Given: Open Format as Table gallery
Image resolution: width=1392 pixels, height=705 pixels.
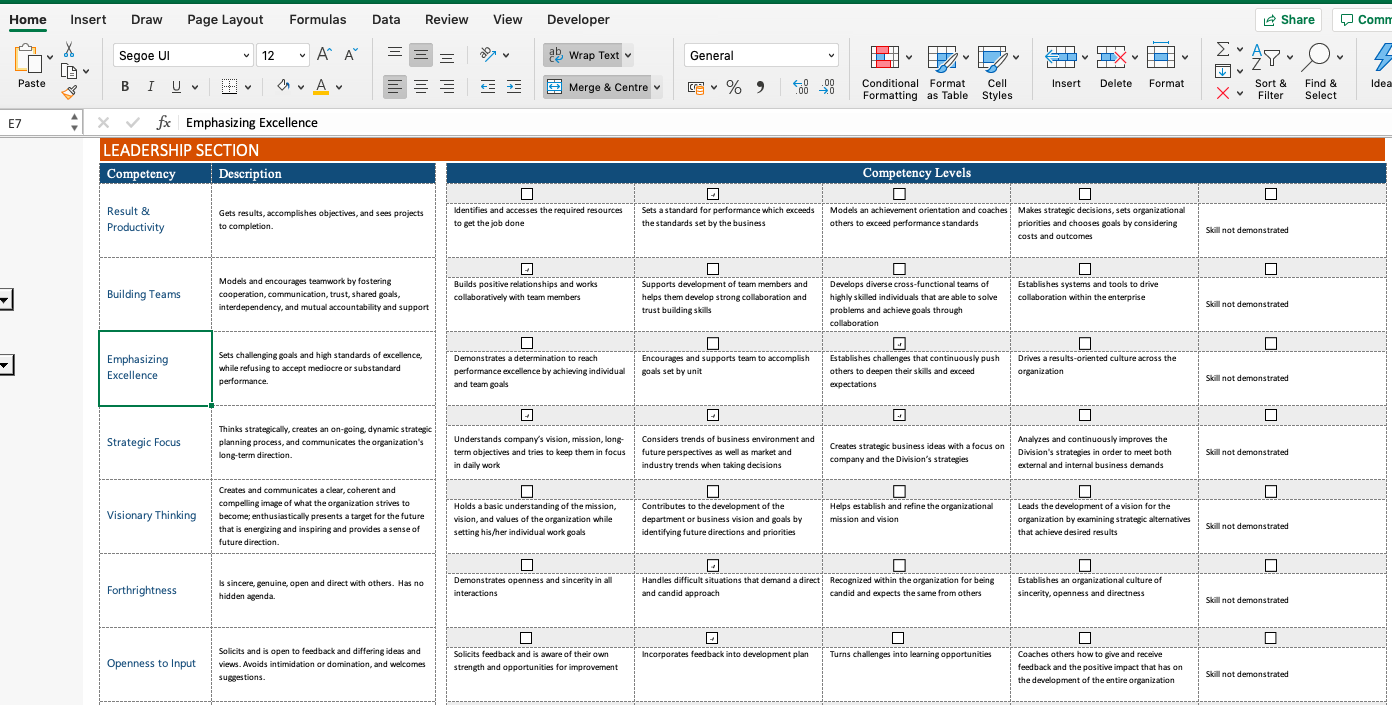Looking at the screenshot, I should tap(947, 72).
